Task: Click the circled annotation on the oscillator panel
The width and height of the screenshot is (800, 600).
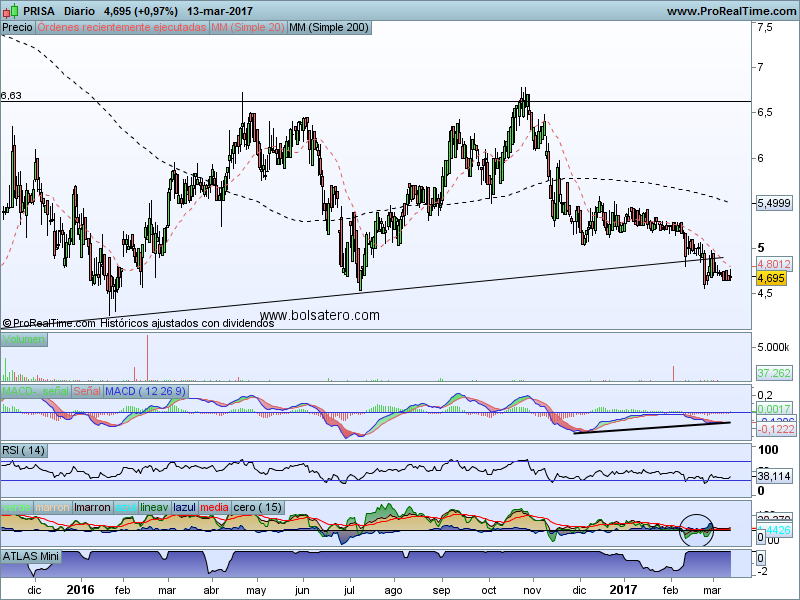Action: 698,529
